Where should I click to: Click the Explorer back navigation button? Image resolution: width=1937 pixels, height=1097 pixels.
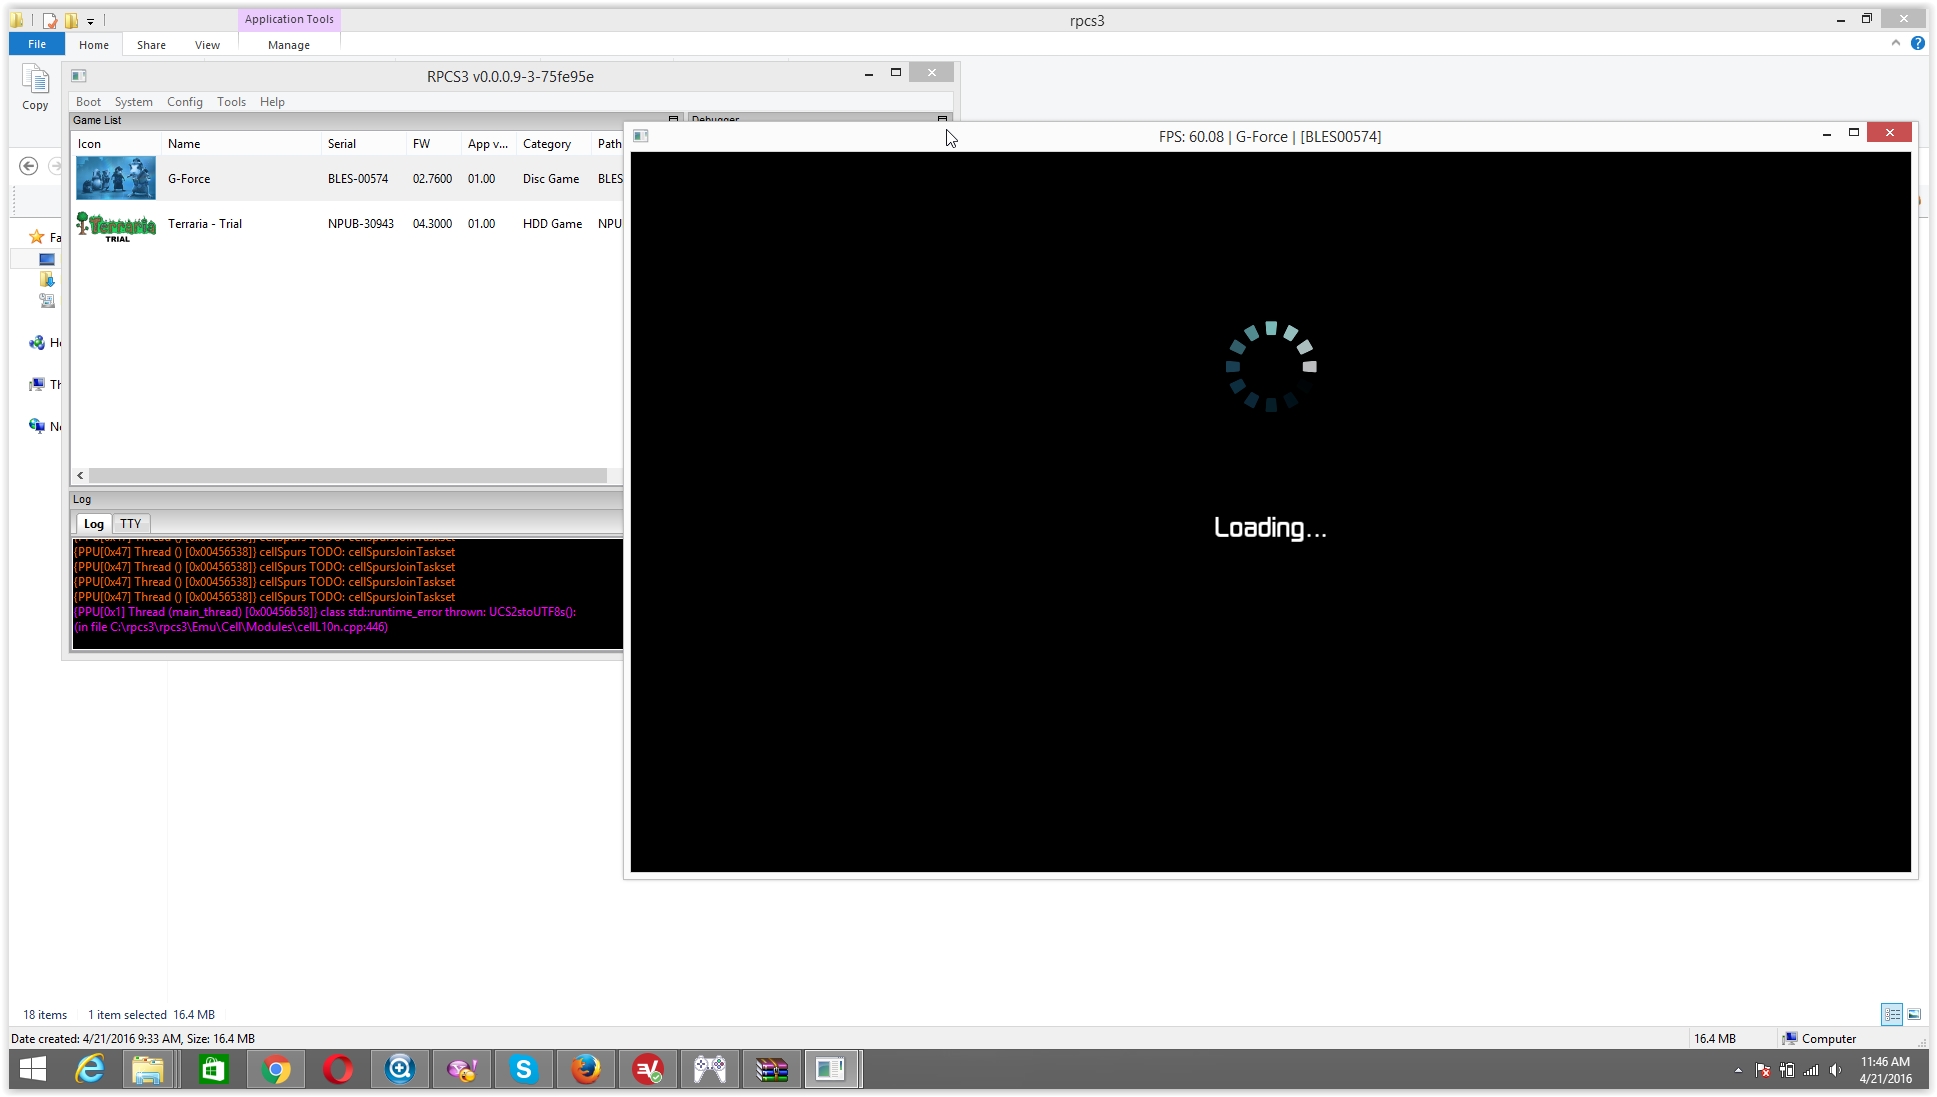(x=29, y=166)
